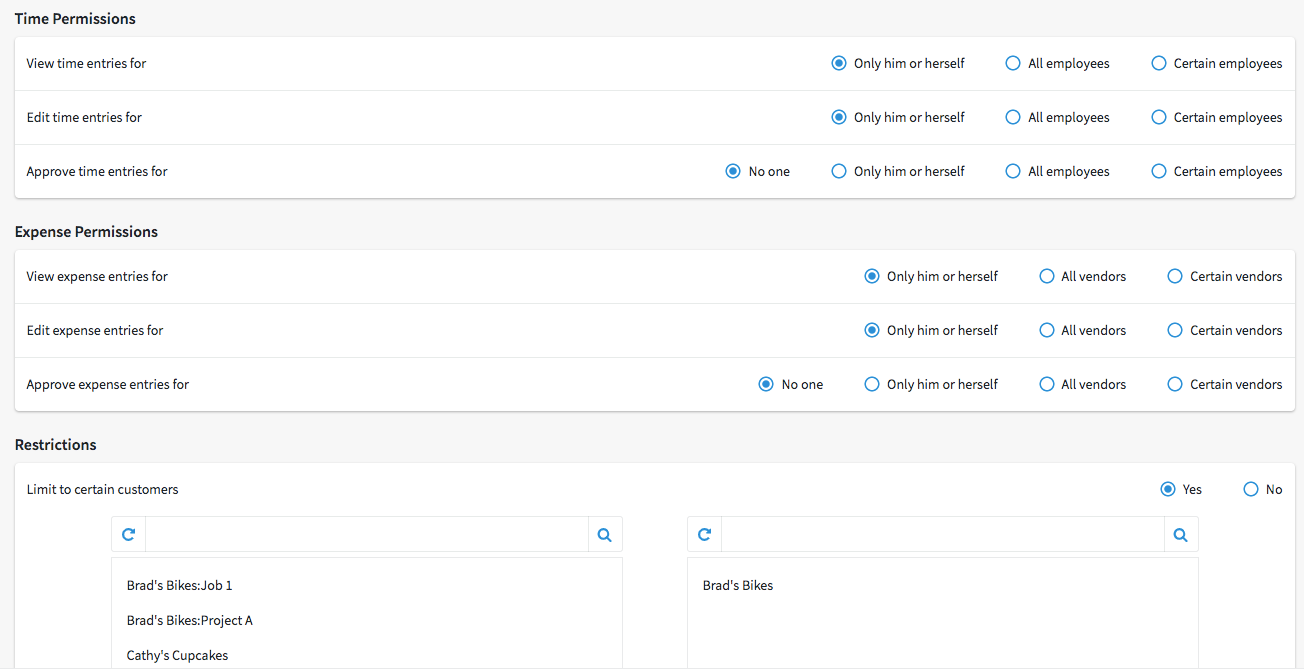Screen dimensions: 1304x671
Task: Select 'Brad's Bikes:Project A' in customer list
Action: tap(190, 620)
